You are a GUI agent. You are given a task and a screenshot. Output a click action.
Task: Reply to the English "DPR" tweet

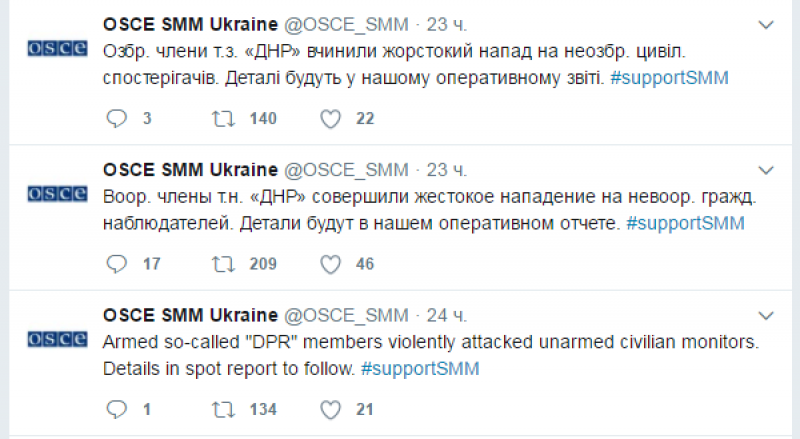116,409
